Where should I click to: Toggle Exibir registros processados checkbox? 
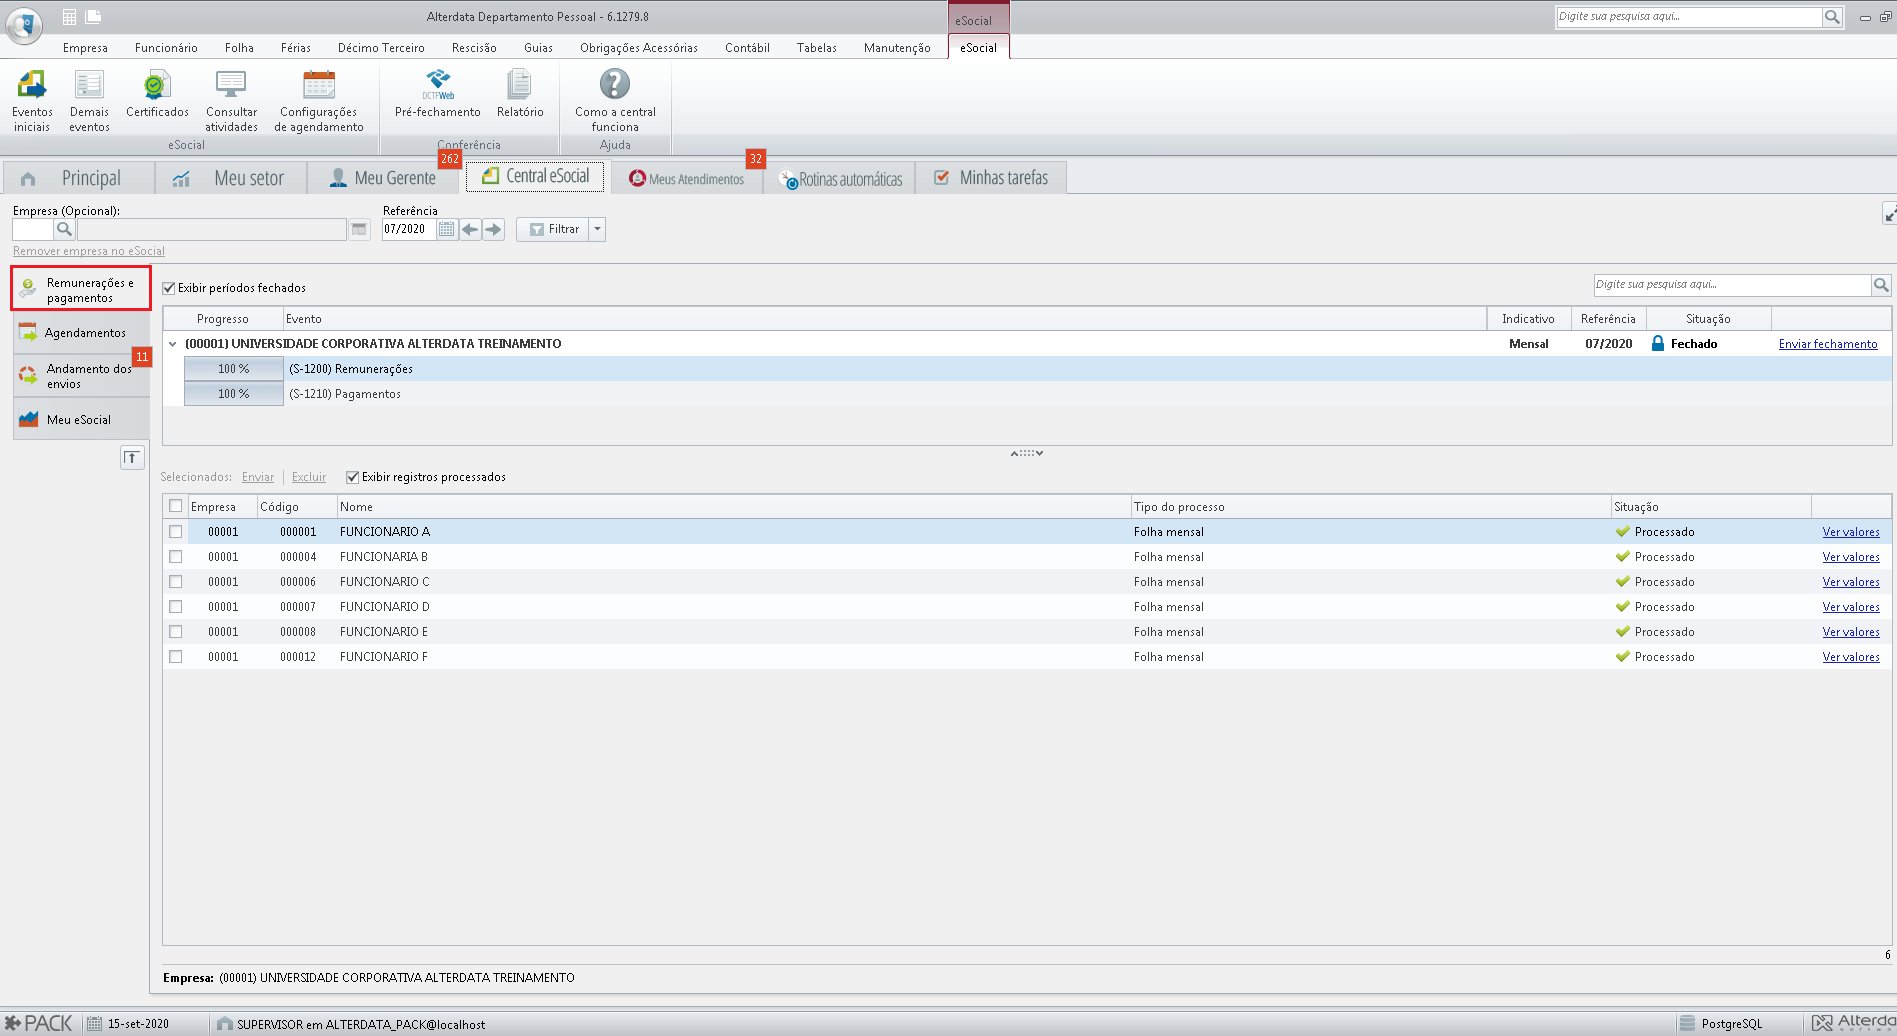click(352, 477)
